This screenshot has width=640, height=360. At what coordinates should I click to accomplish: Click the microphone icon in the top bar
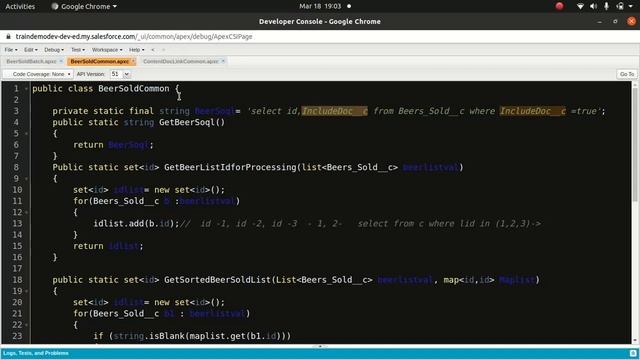point(607,7)
